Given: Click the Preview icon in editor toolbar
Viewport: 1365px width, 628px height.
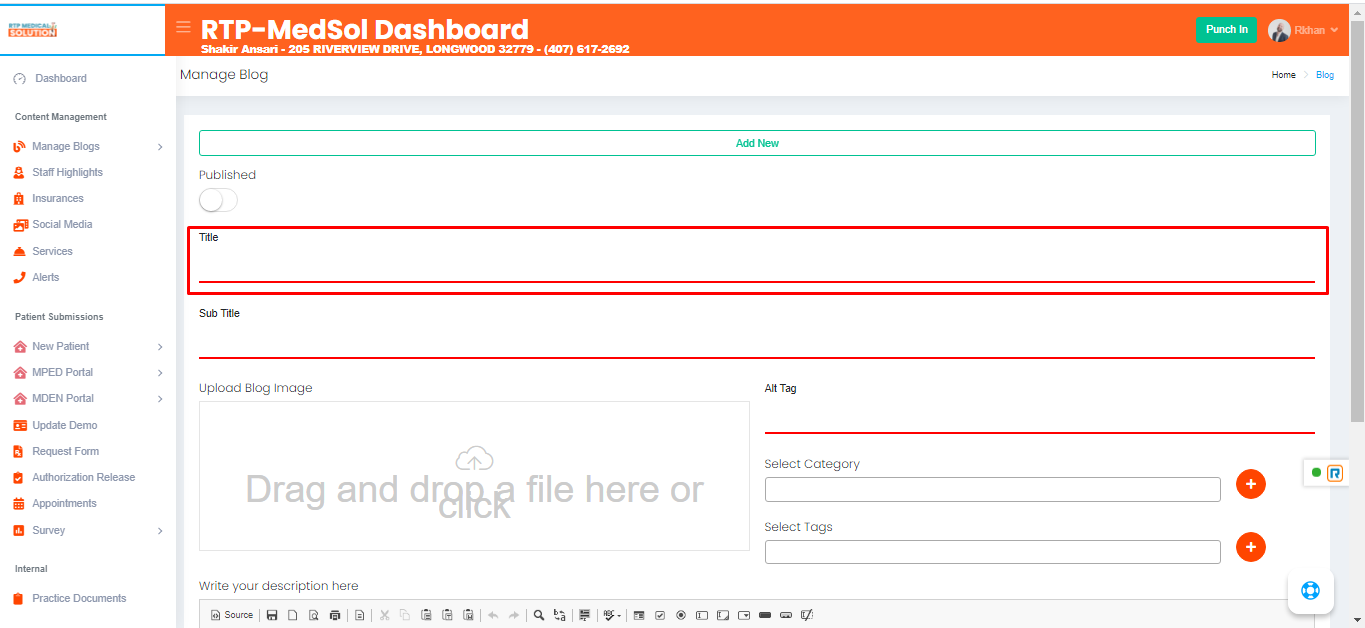Looking at the screenshot, I should pos(313,615).
